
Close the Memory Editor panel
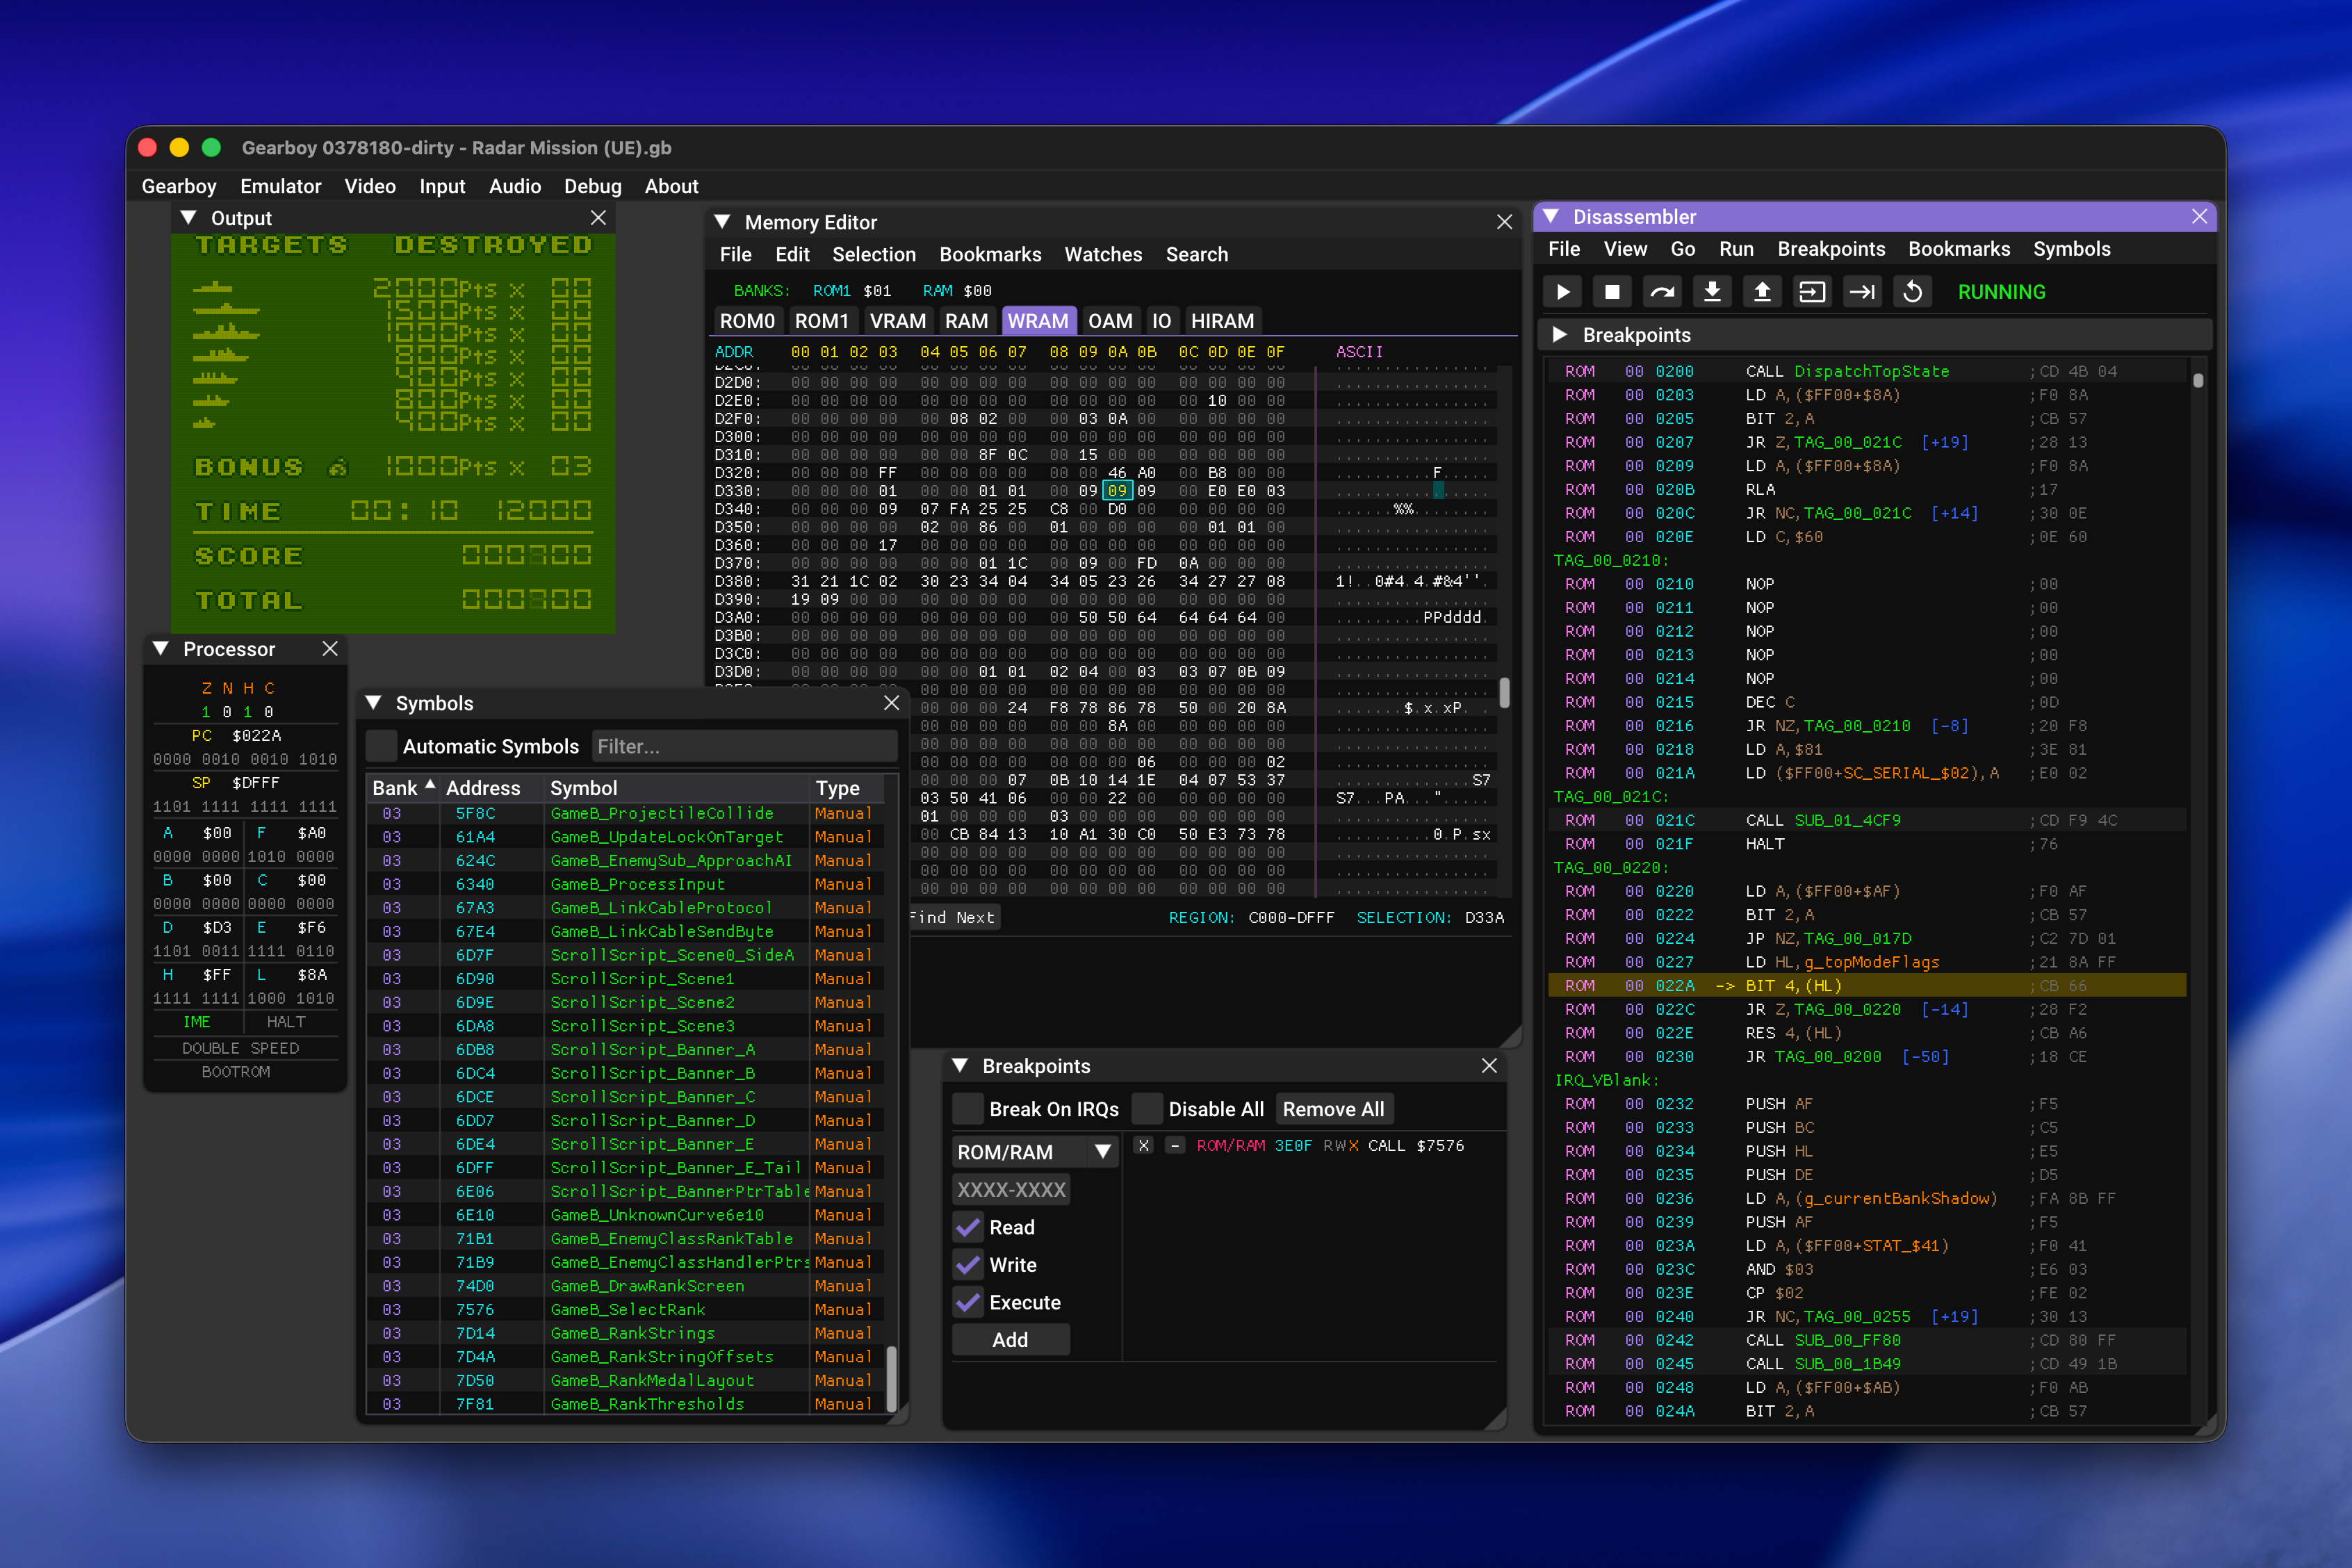tap(1504, 222)
